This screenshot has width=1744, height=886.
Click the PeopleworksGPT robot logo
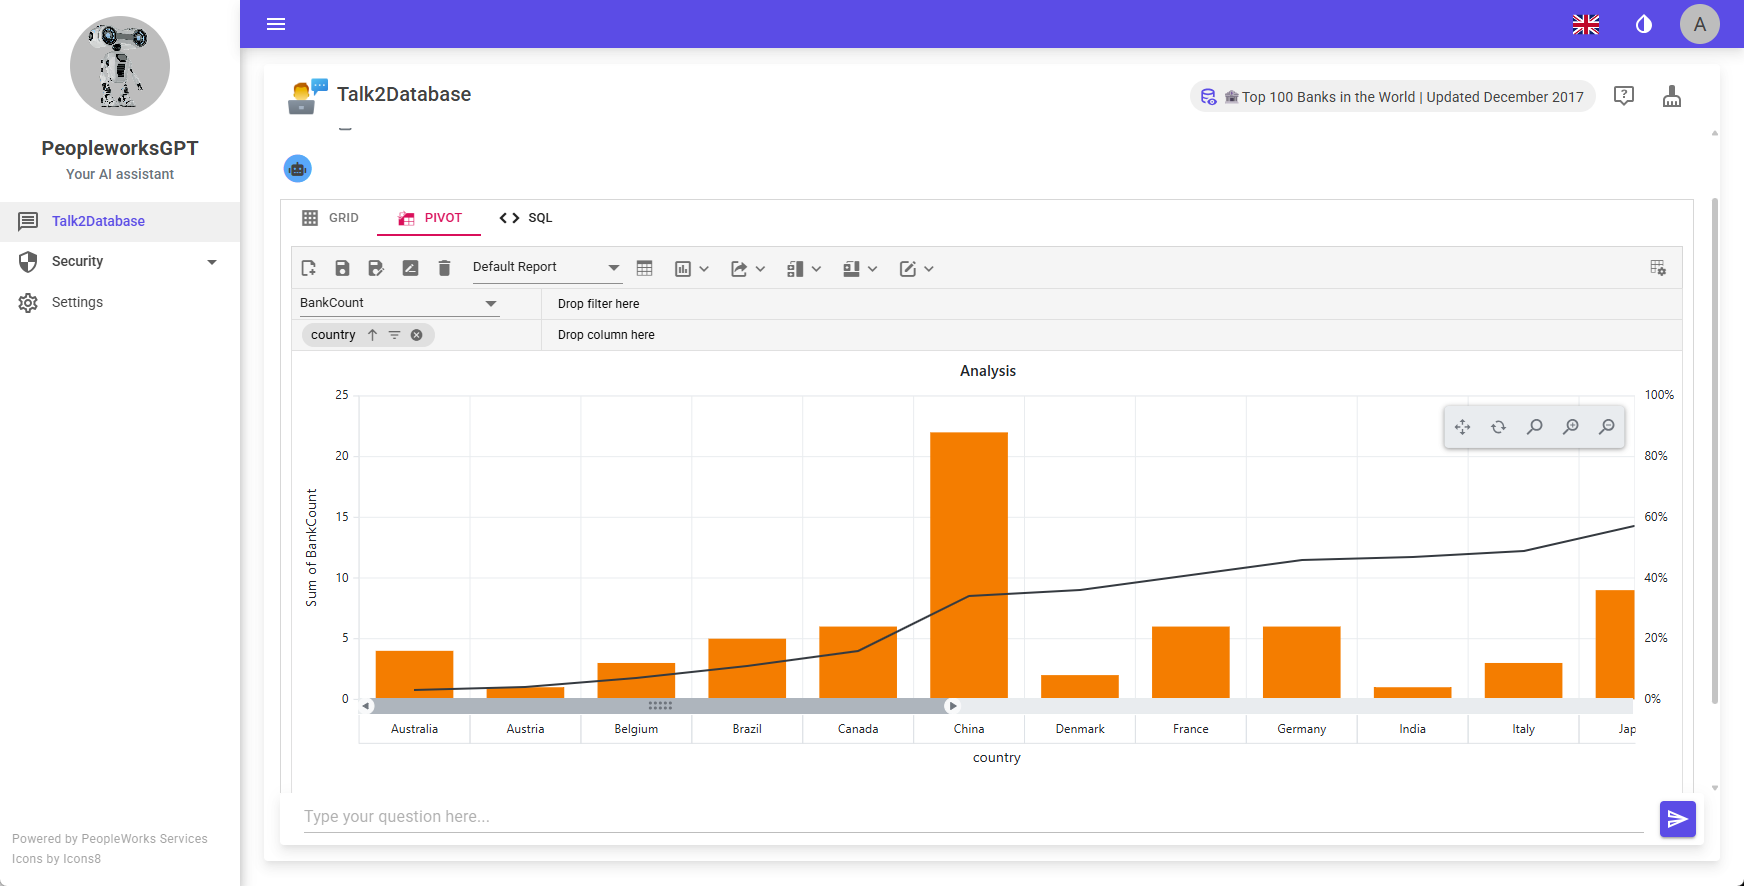[120, 66]
